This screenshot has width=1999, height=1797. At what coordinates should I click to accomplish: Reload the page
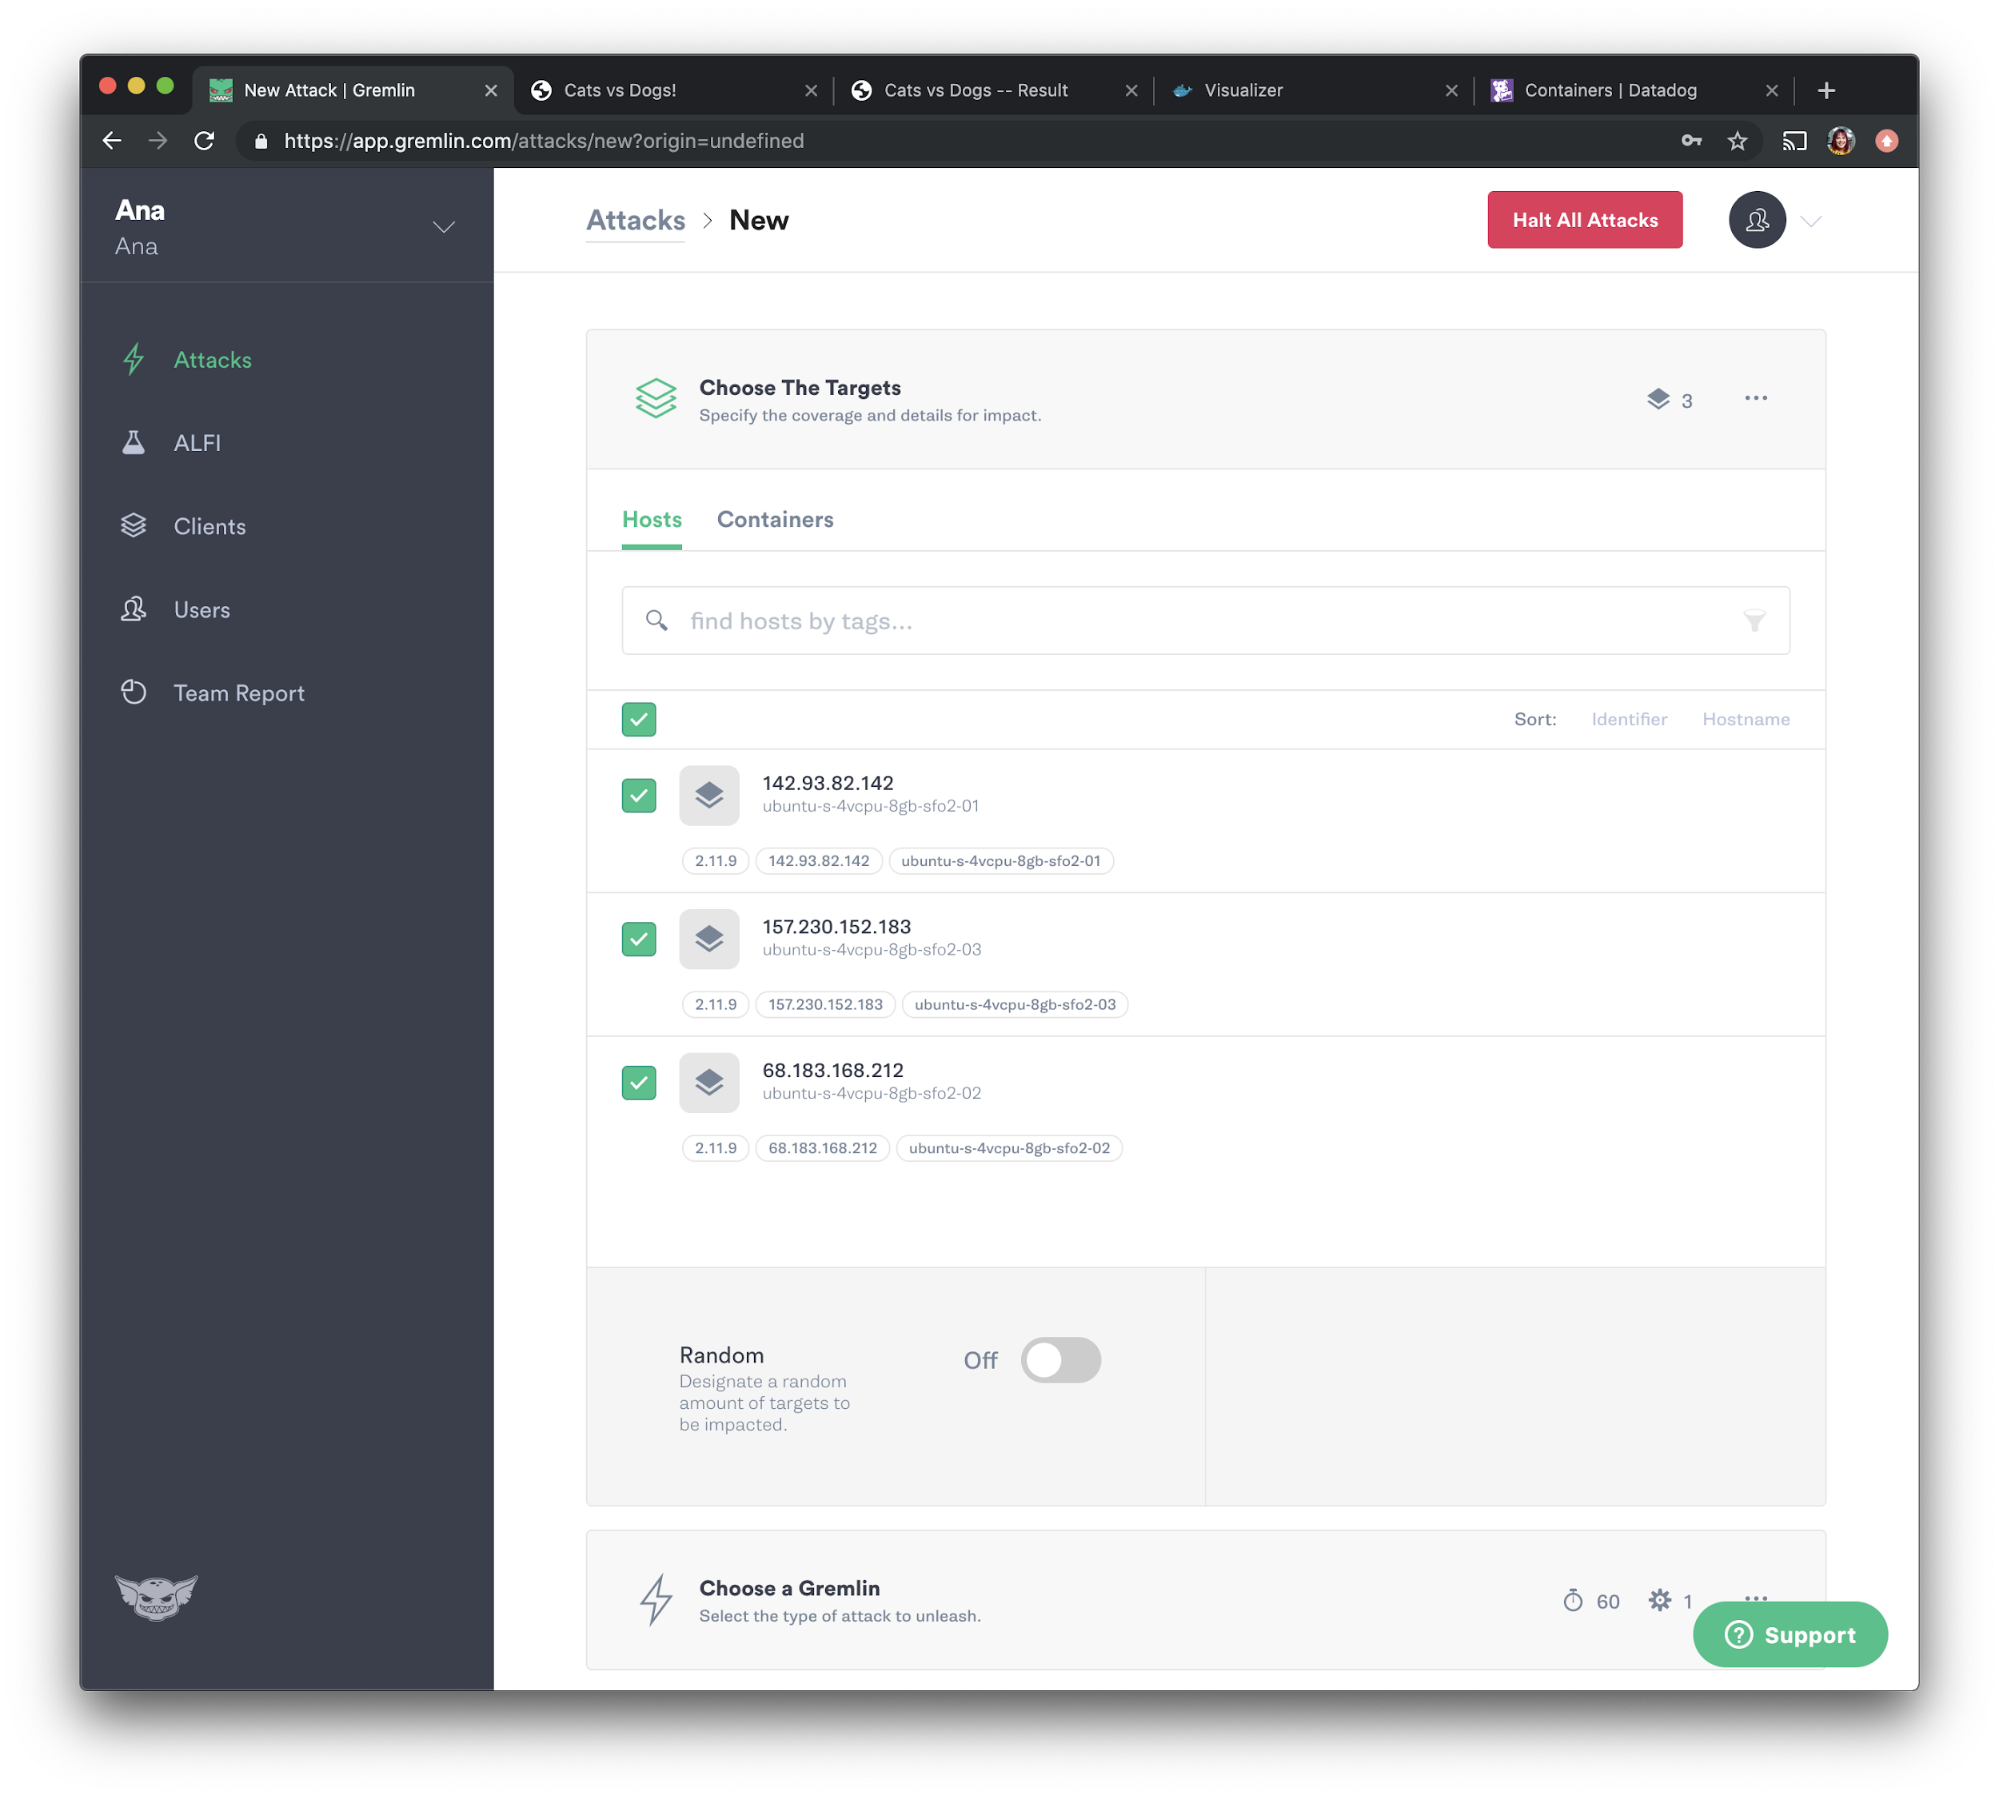(x=205, y=141)
